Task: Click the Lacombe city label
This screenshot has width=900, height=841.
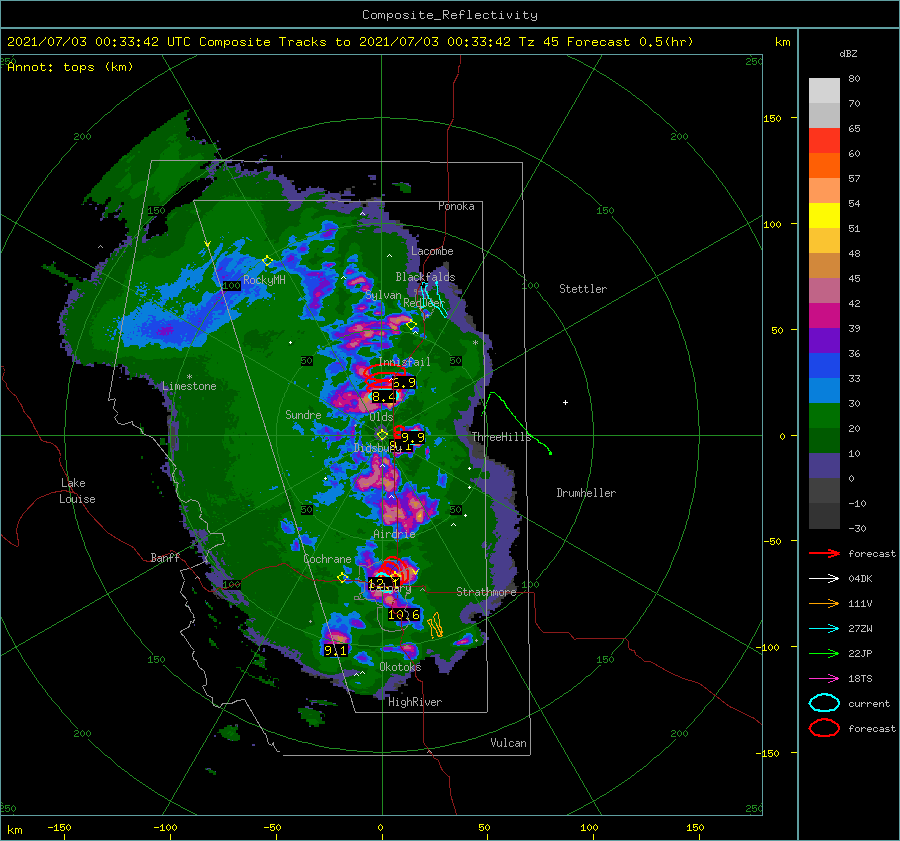Action: pyautogui.click(x=432, y=251)
